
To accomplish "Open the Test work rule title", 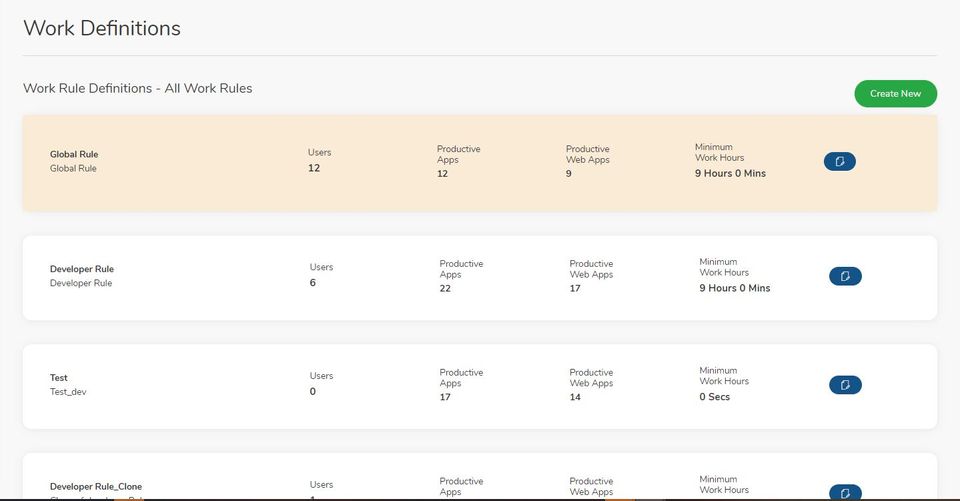I will (x=59, y=378).
